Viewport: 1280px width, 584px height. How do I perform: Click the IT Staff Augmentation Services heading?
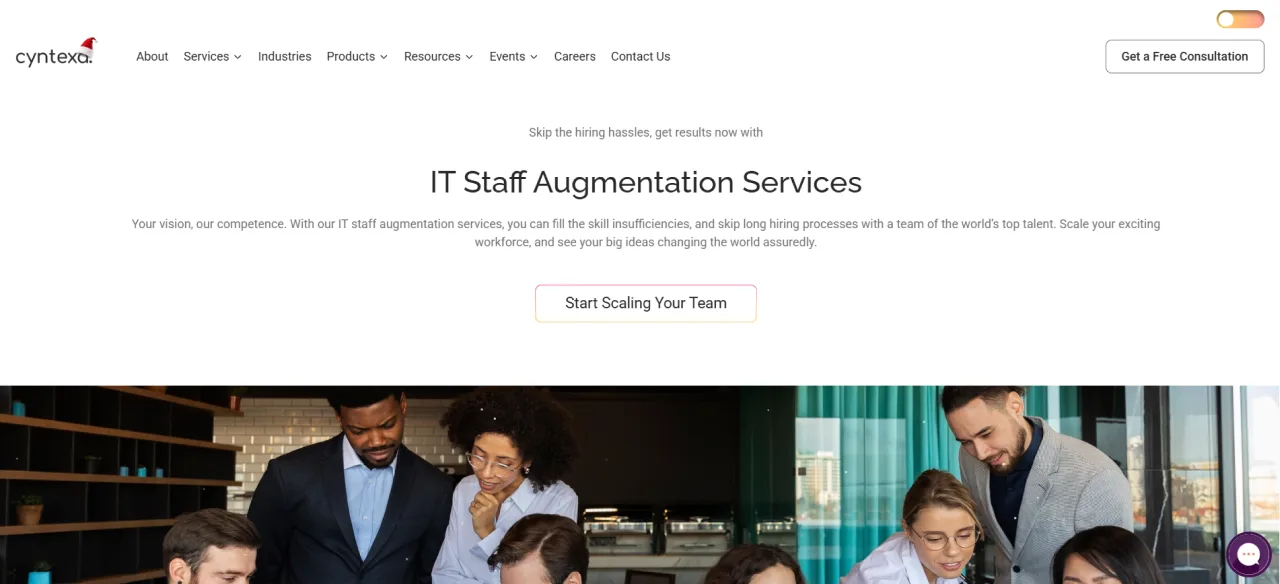point(646,182)
